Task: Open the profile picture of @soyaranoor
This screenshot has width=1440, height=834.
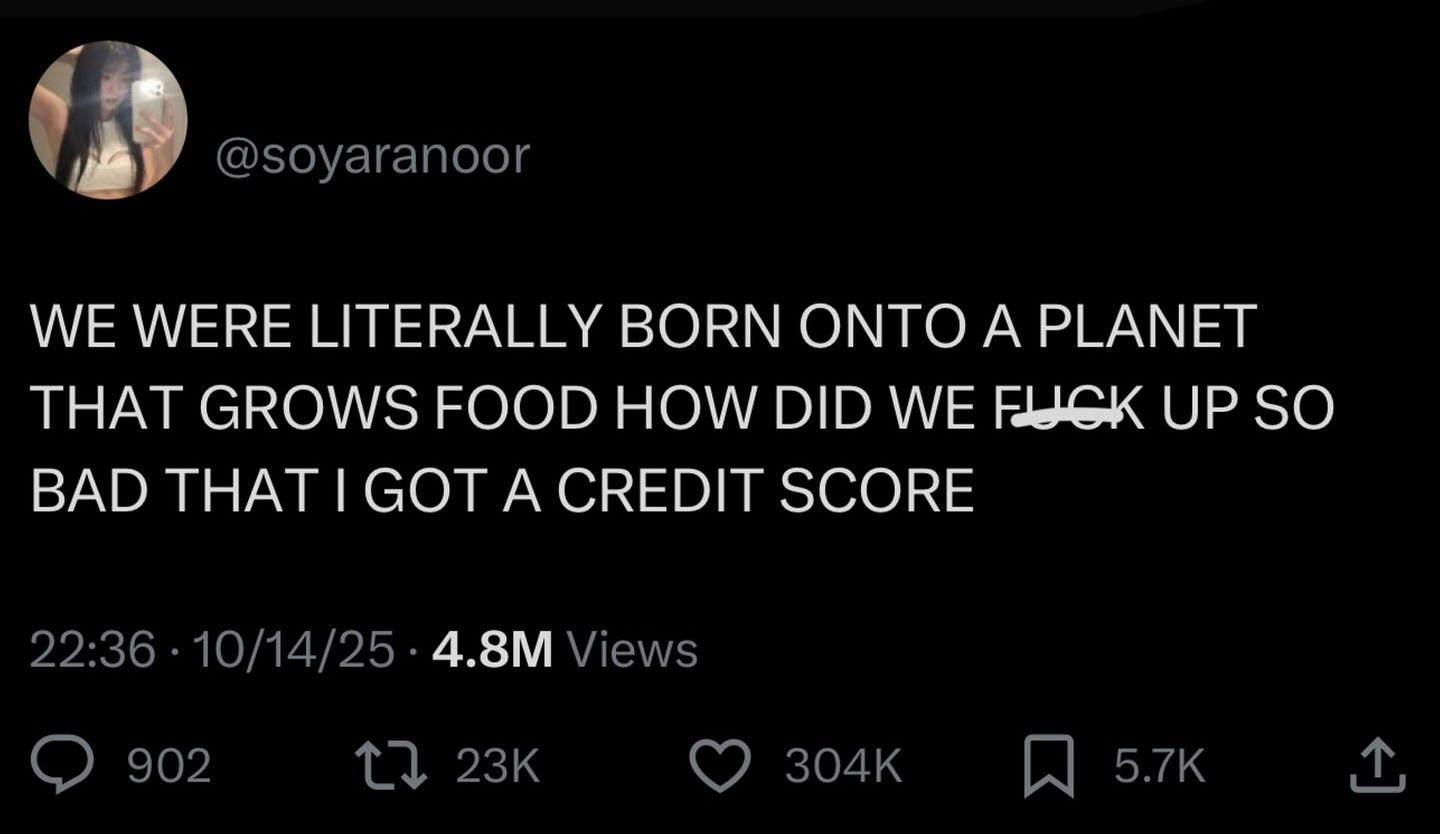Action: [x=108, y=119]
